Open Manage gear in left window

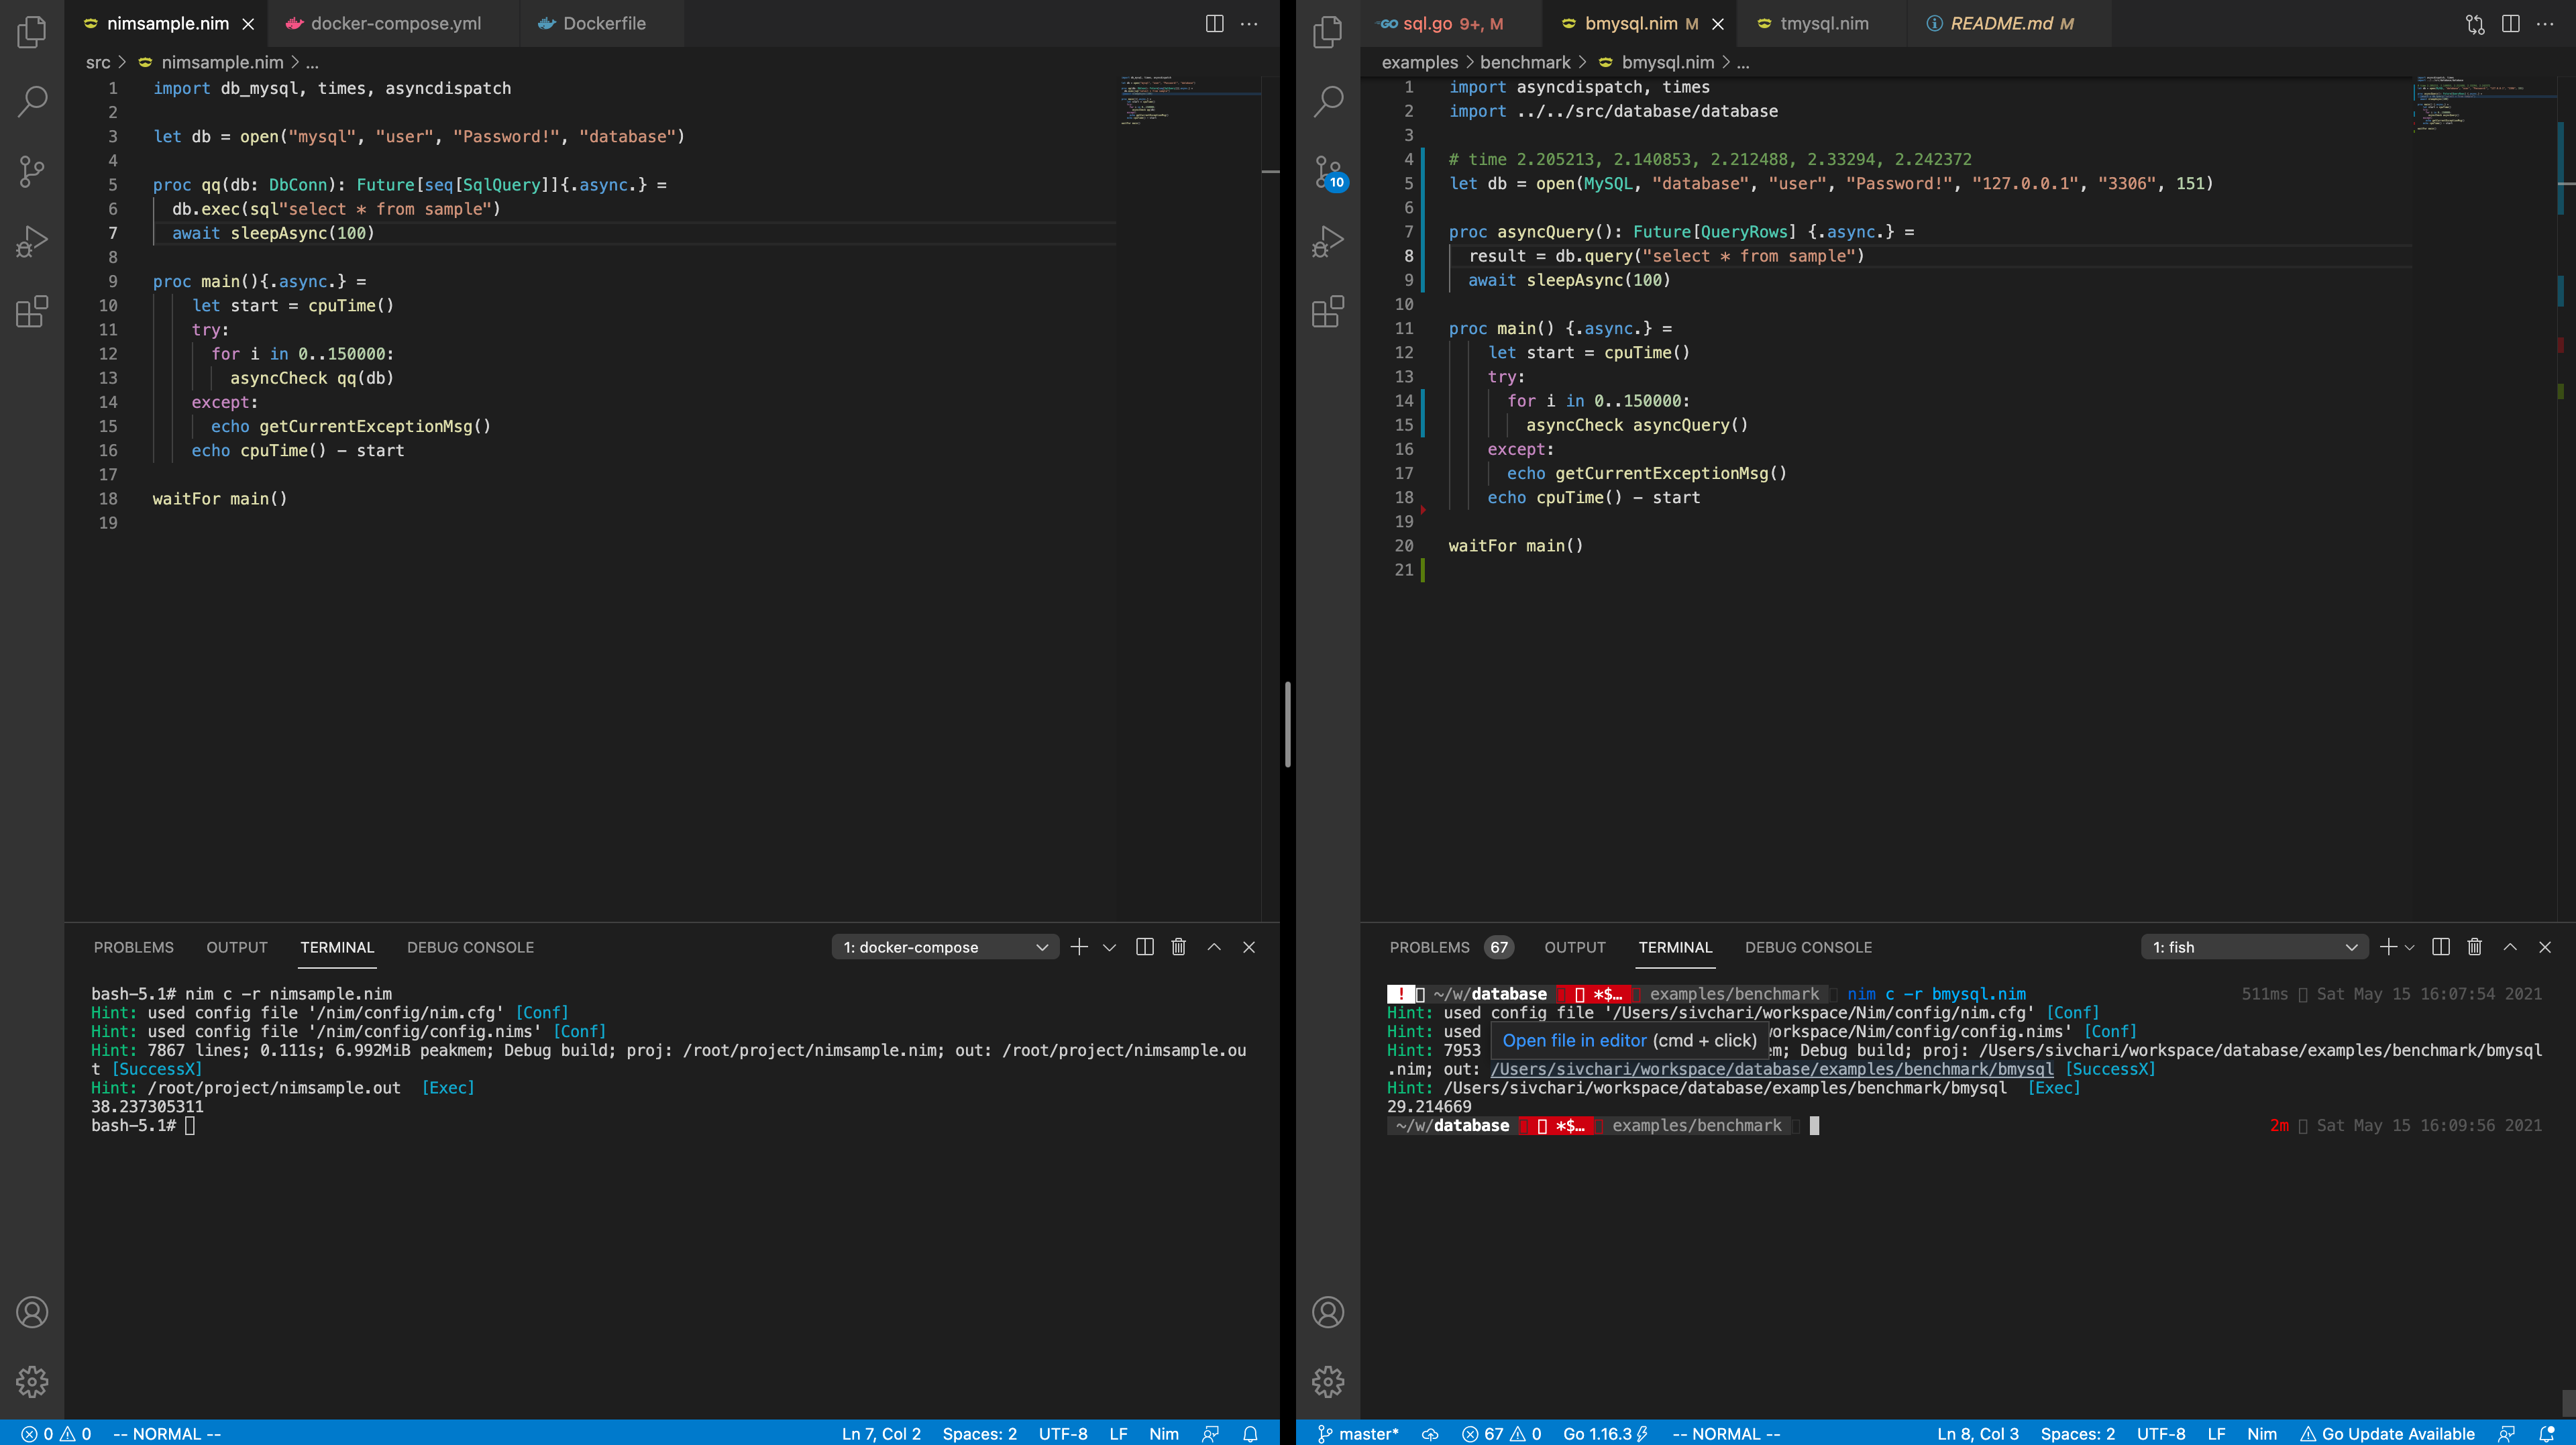[32, 1381]
